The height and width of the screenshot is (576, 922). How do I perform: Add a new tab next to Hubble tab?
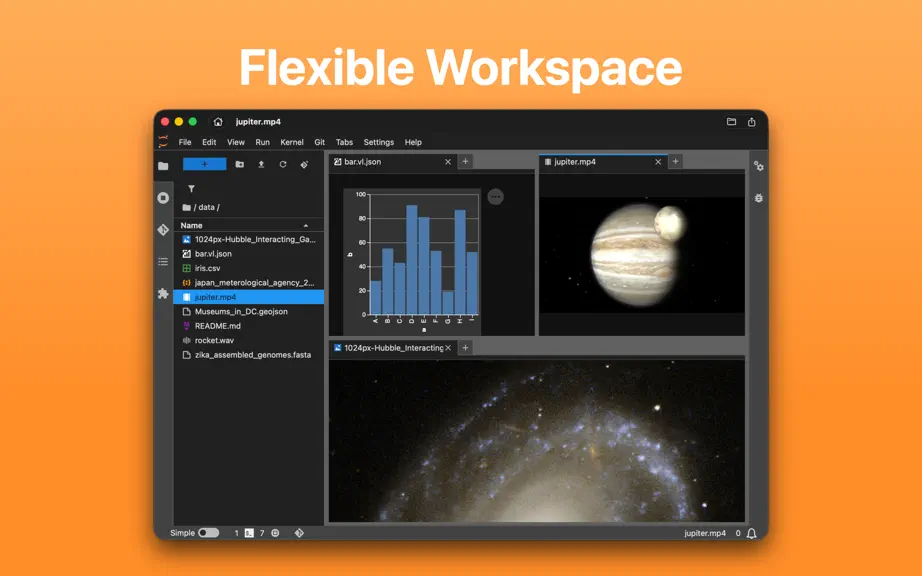tap(465, 348)
